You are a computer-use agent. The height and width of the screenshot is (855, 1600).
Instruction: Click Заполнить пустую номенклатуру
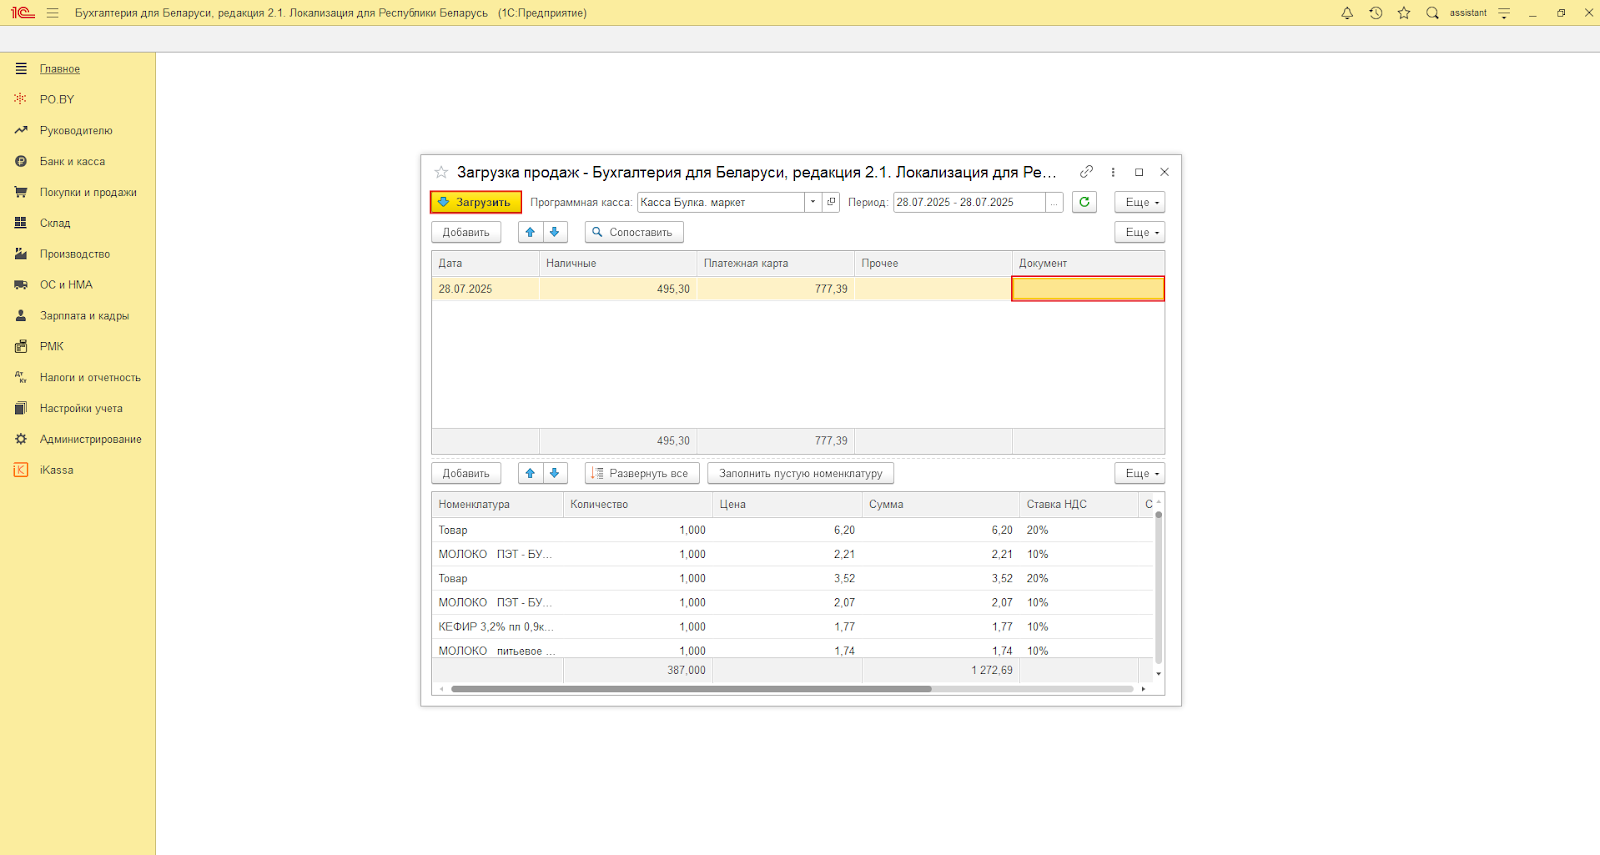pos(801,473)
